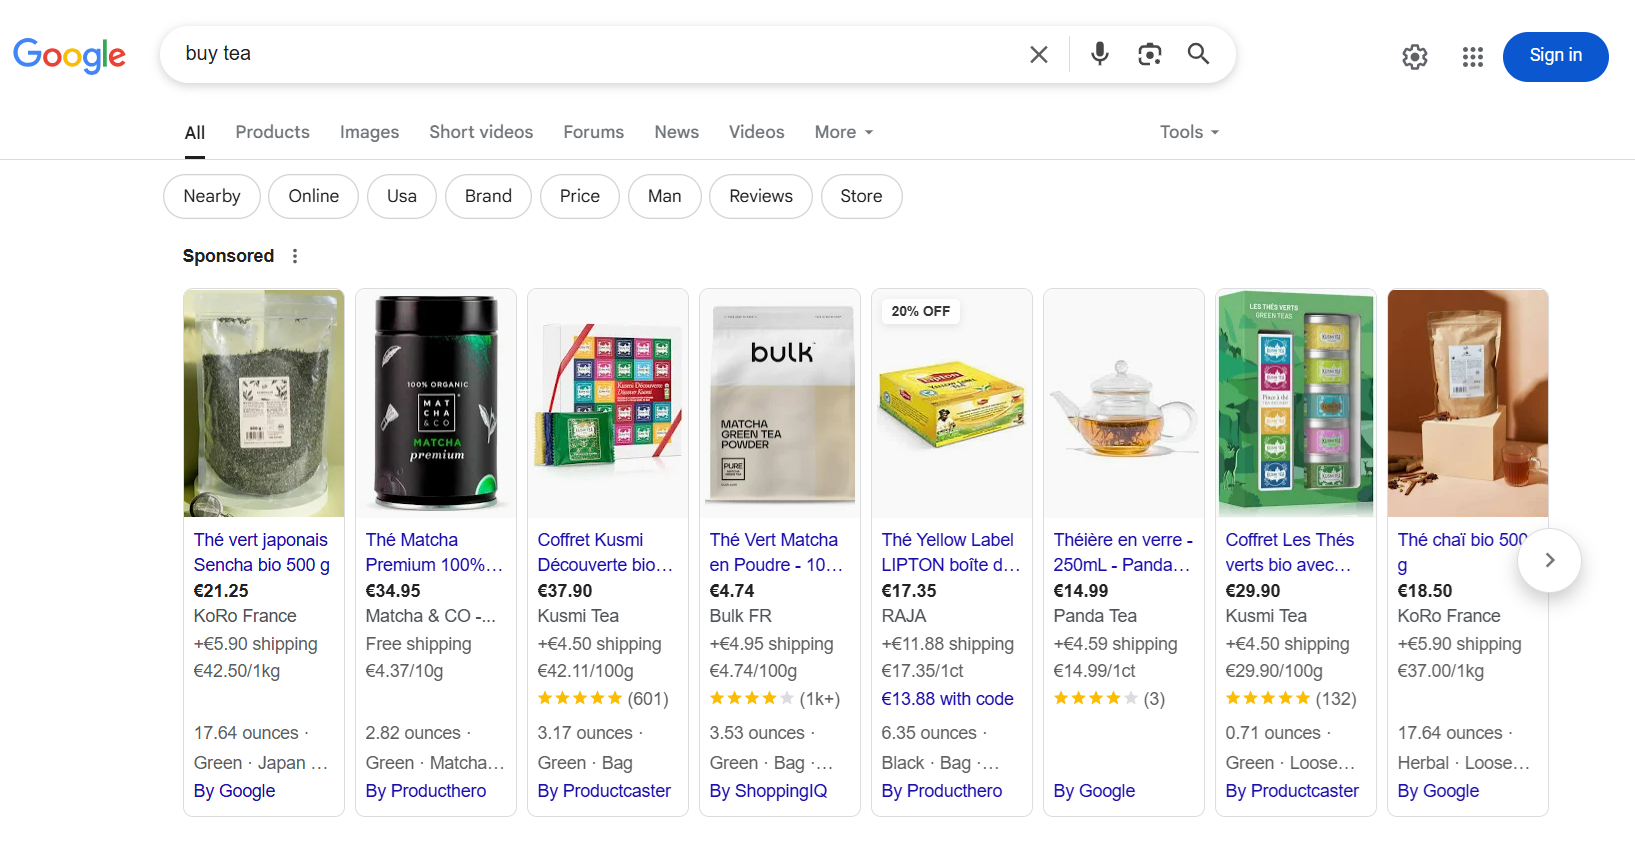Open Google settings gear icon
This screenshot has width=1635, height=850.
tap(1414, 57)
